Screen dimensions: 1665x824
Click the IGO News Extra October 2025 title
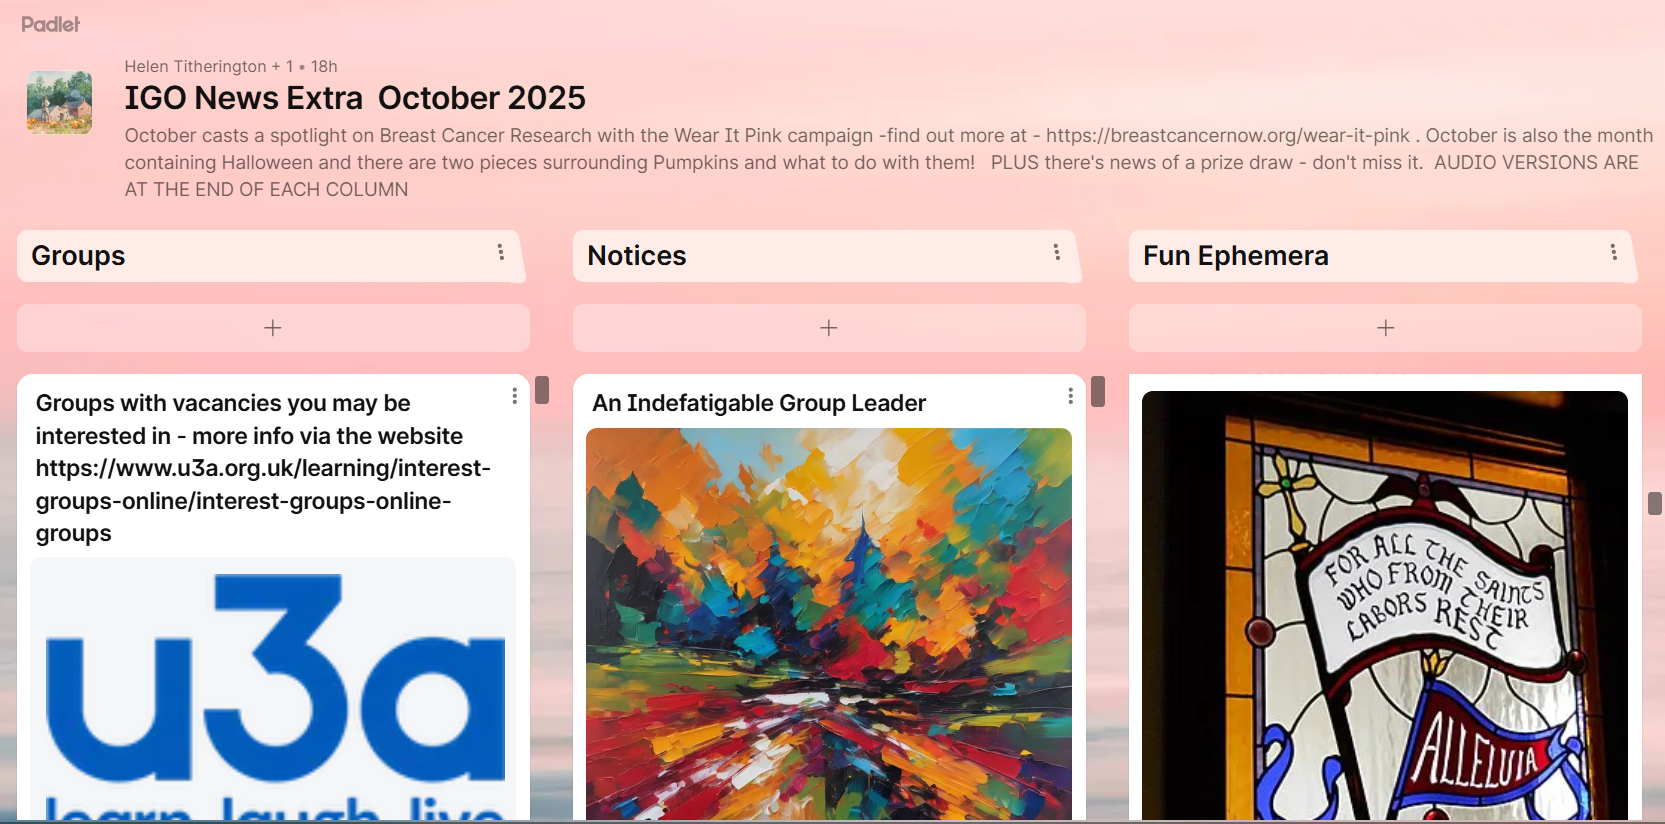pos(355,98)
